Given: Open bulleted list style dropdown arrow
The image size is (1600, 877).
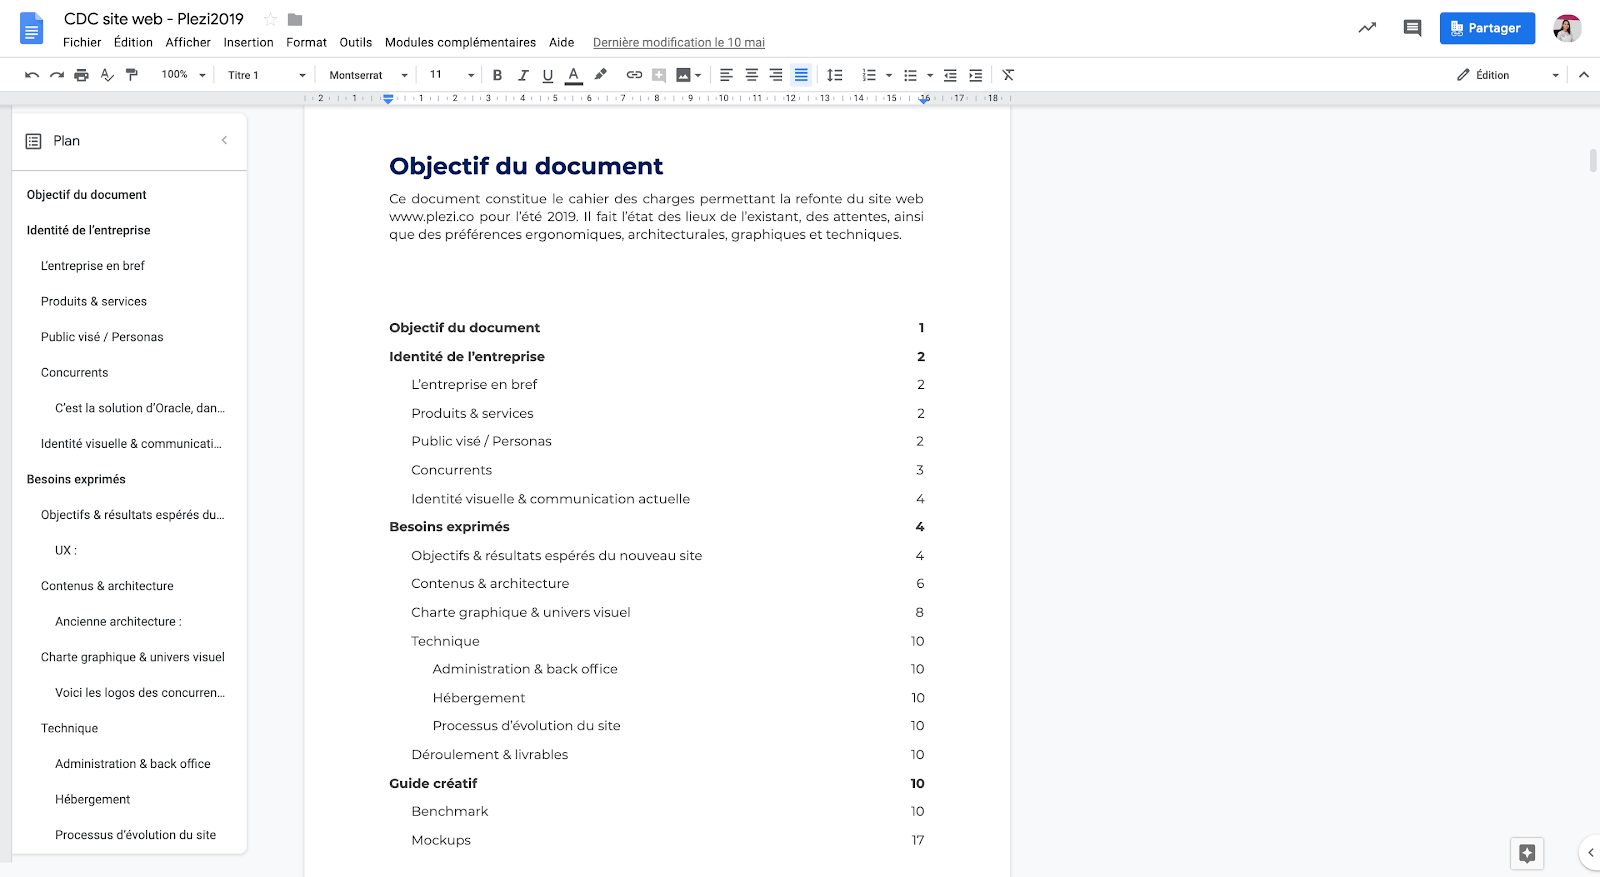Looking at the screenshot, I should [930, 75].
